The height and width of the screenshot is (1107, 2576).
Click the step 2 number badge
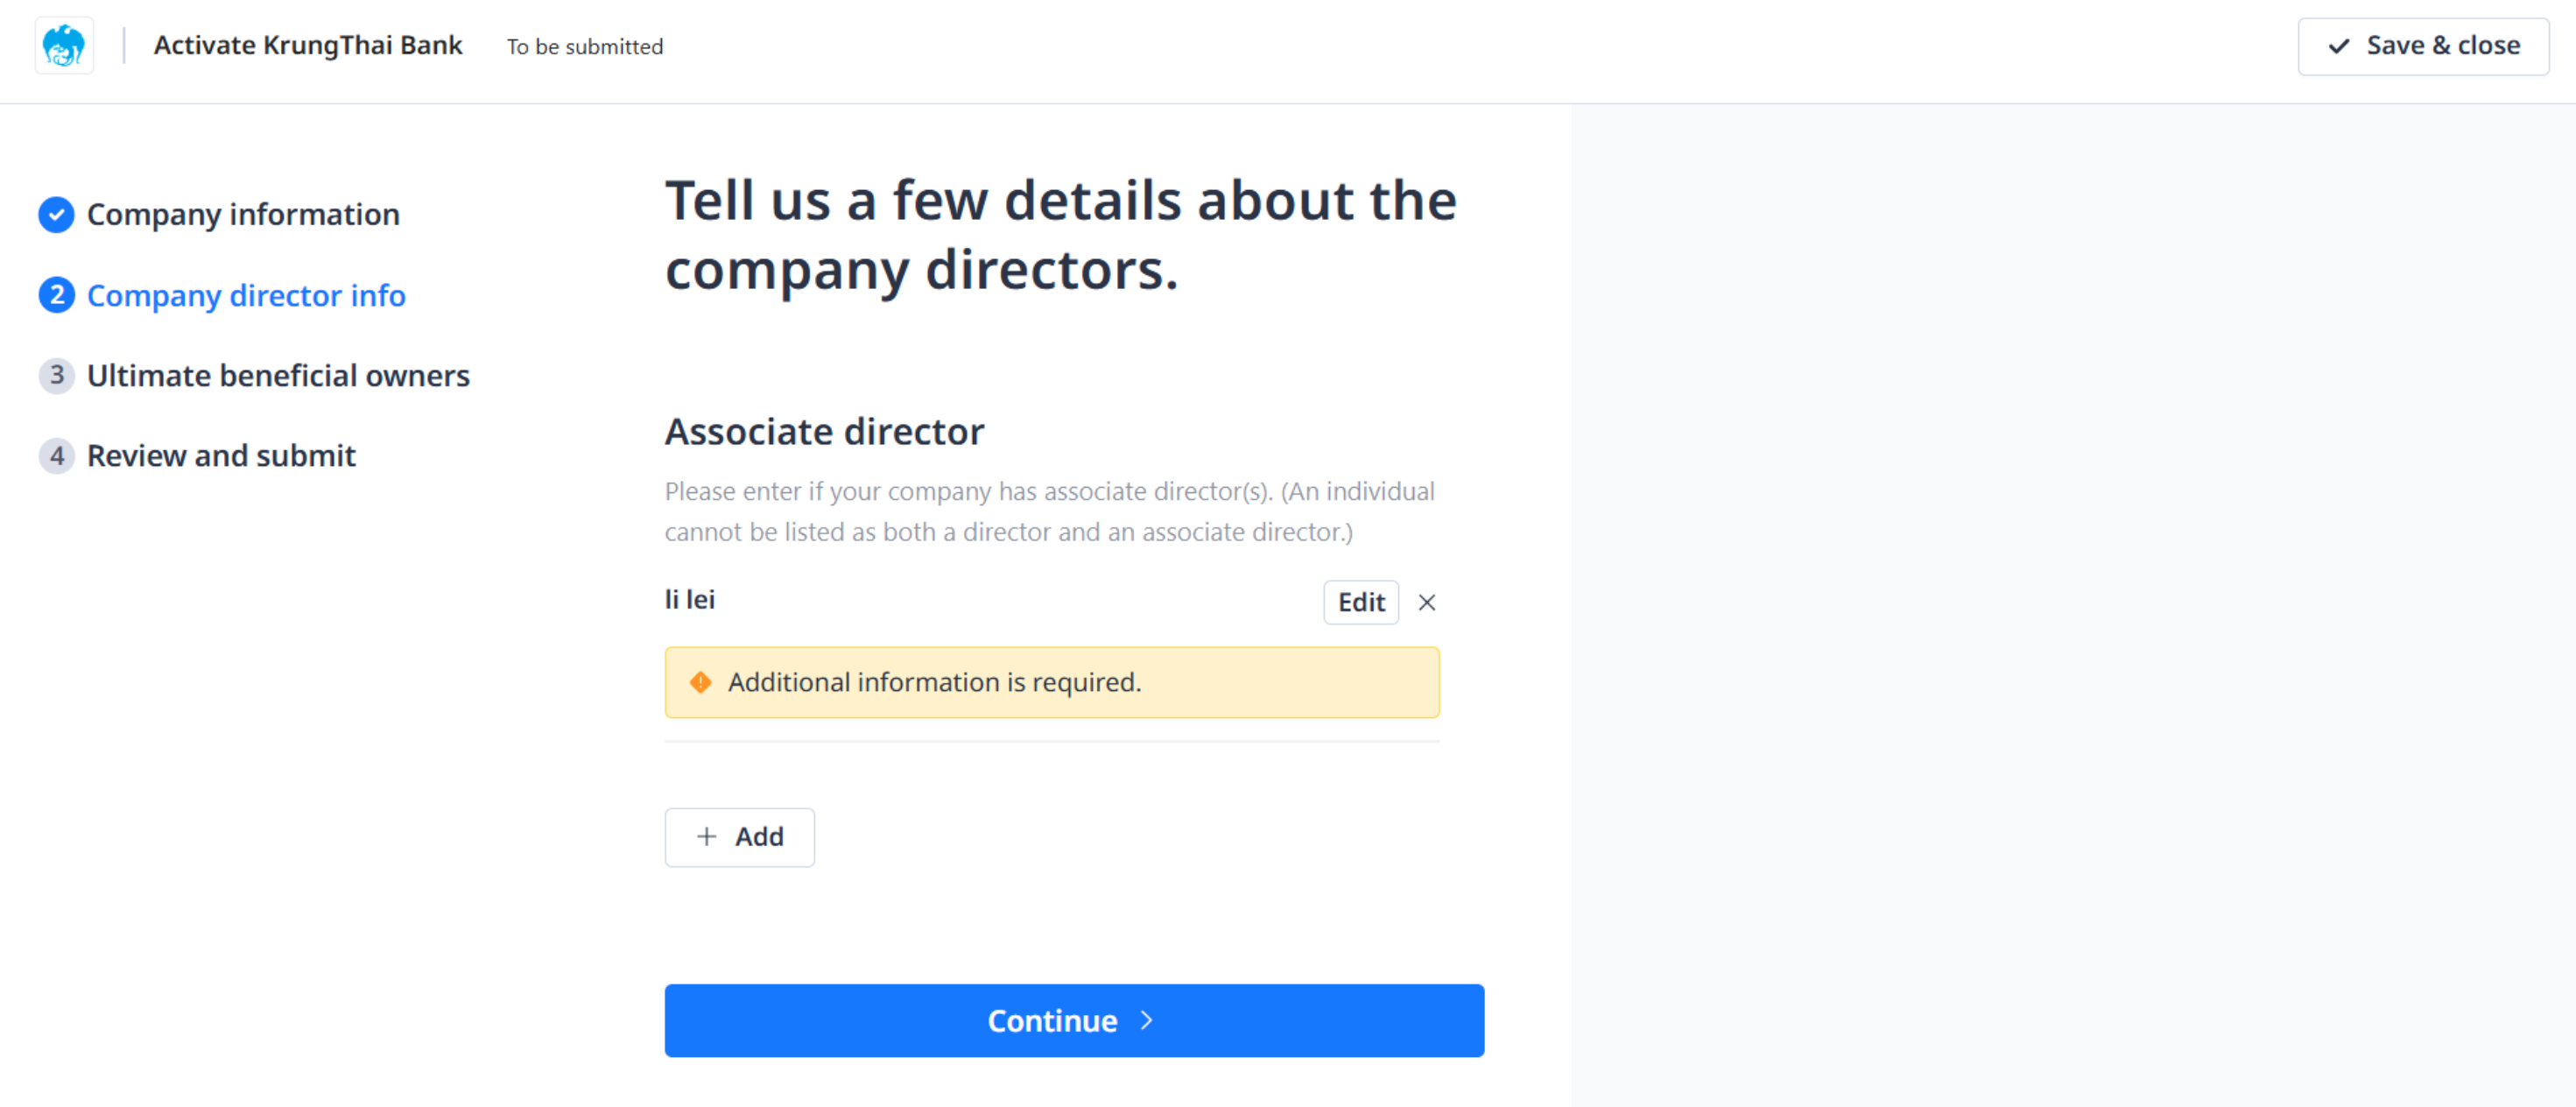[x=56, y=295]
